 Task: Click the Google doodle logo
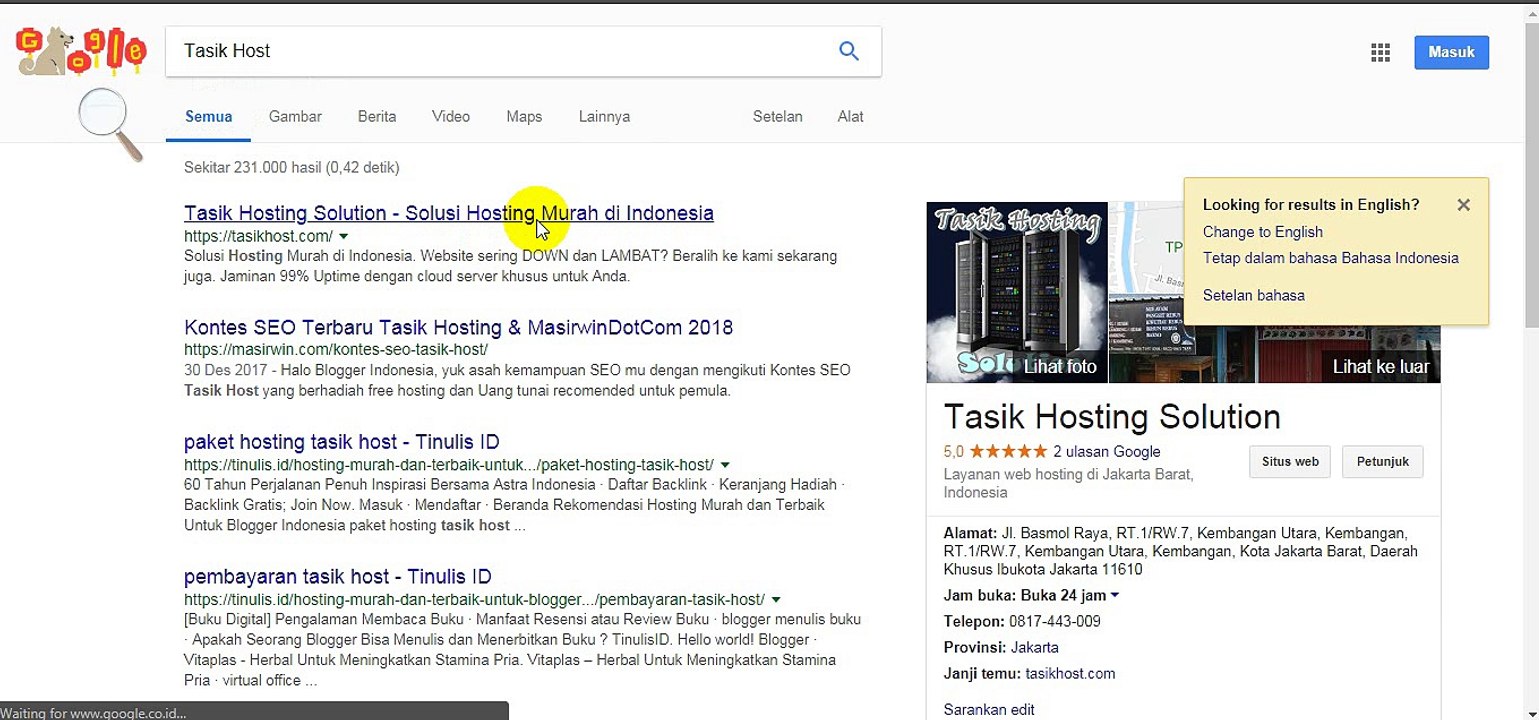[82, 53]
